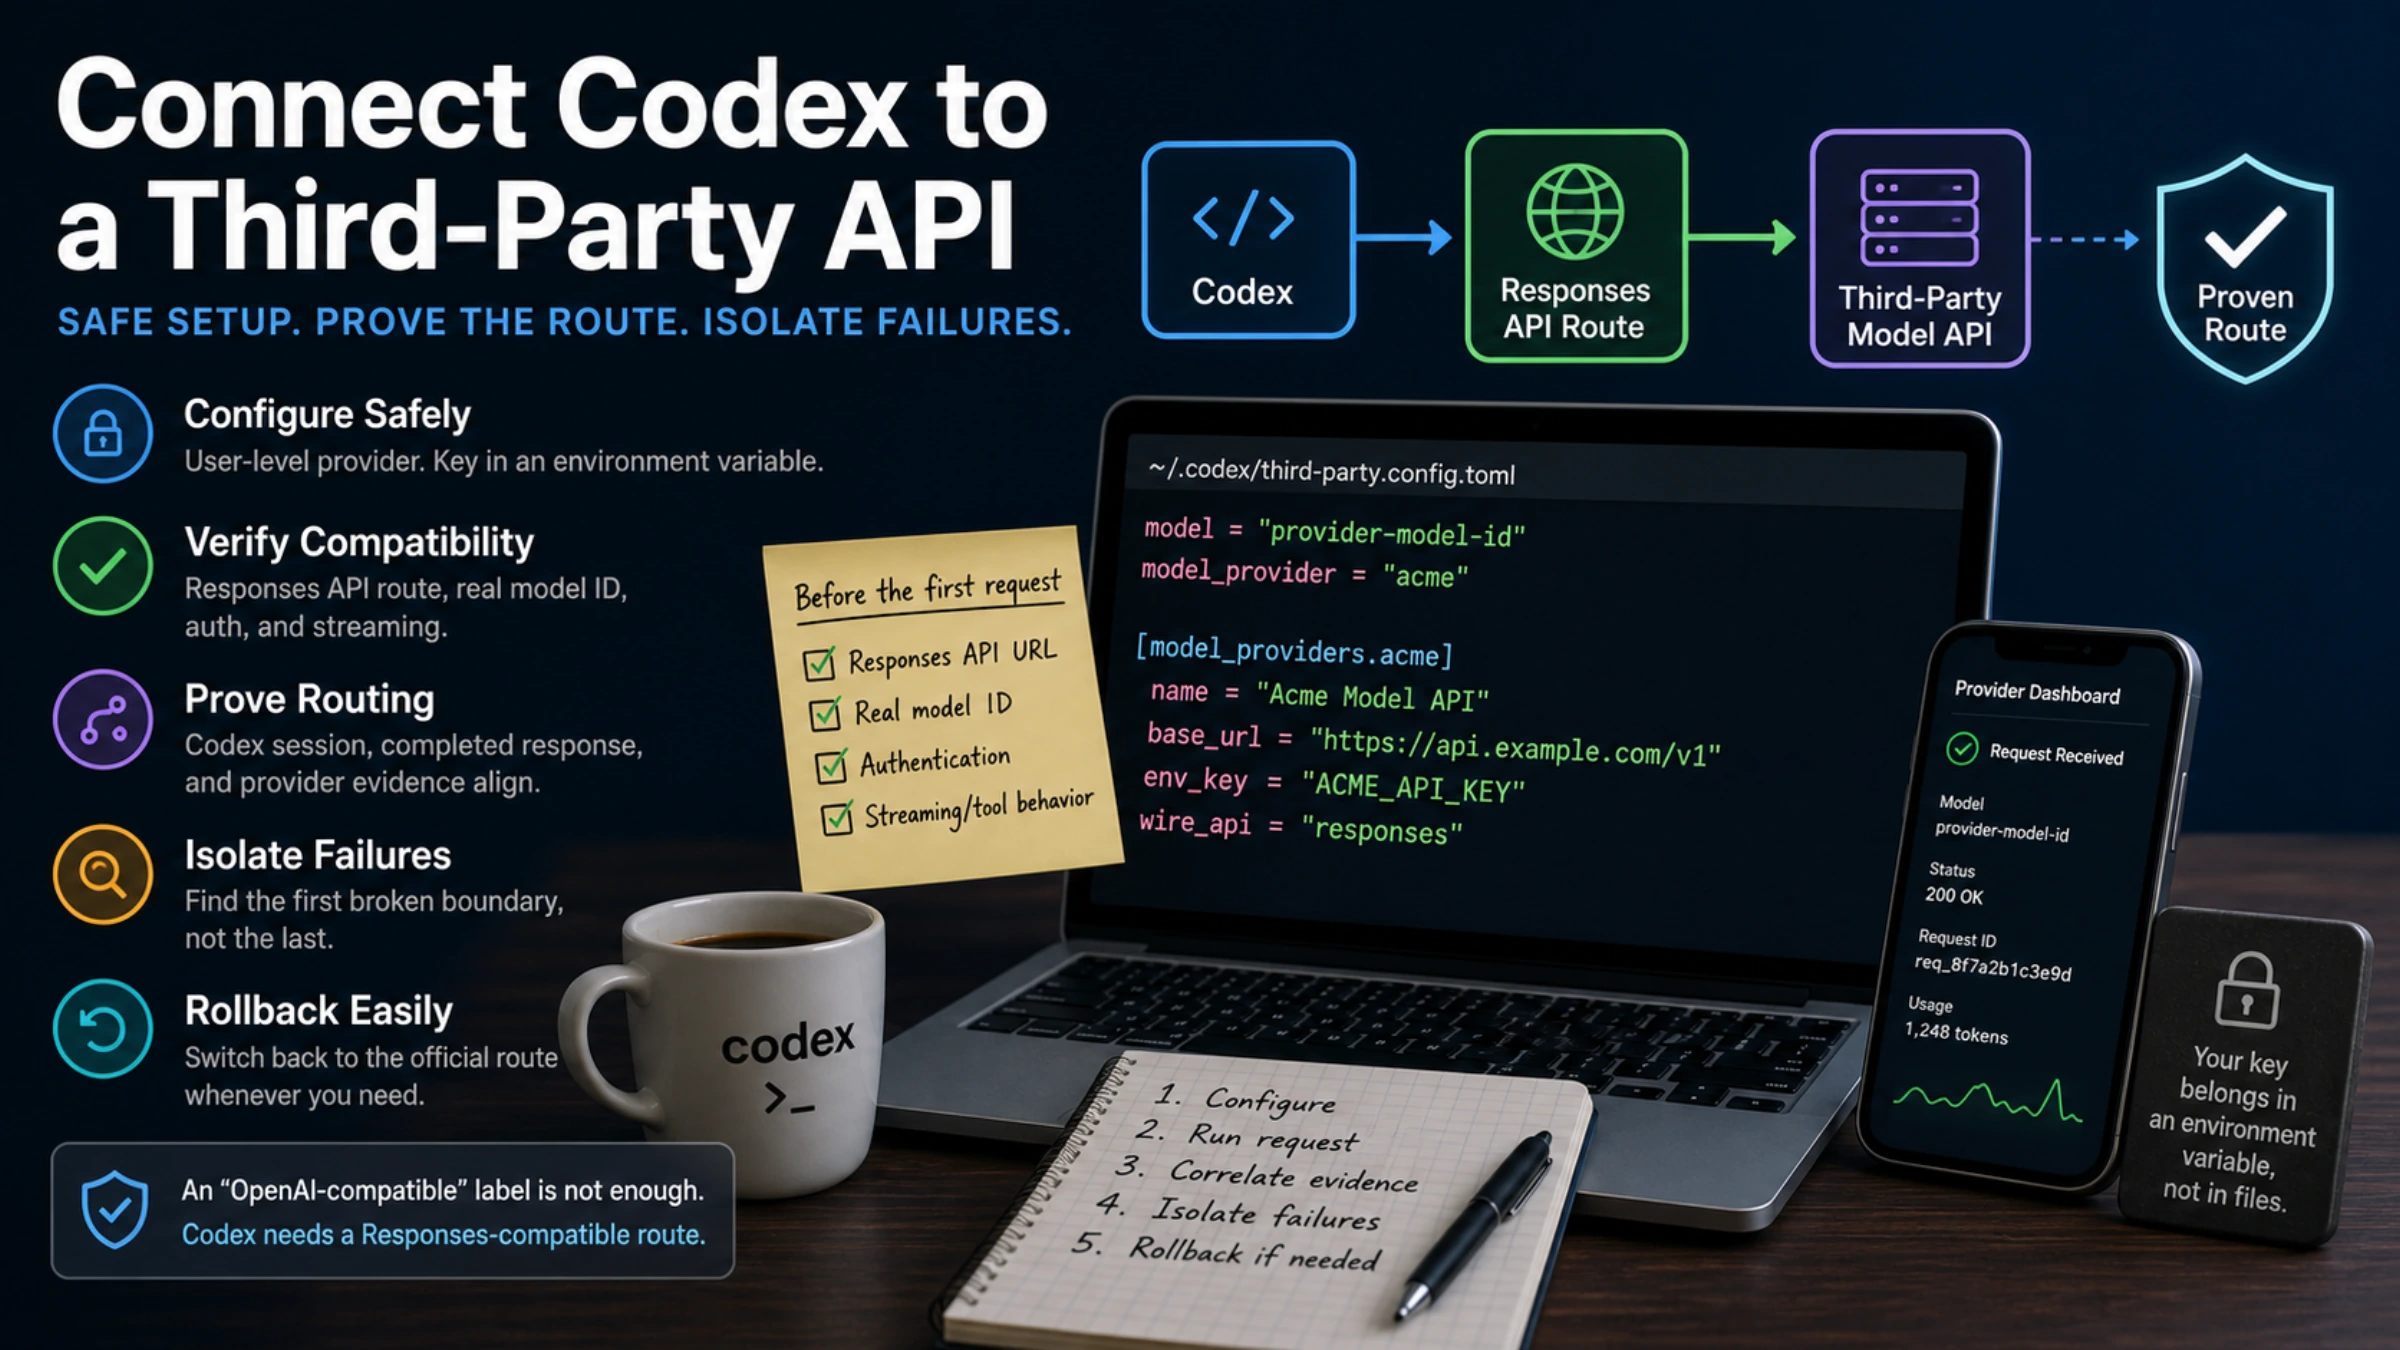This screenshot has width=2400, height=1350.
Task: Click the Request Received check icon on phone
Action: click(1962, 748)
